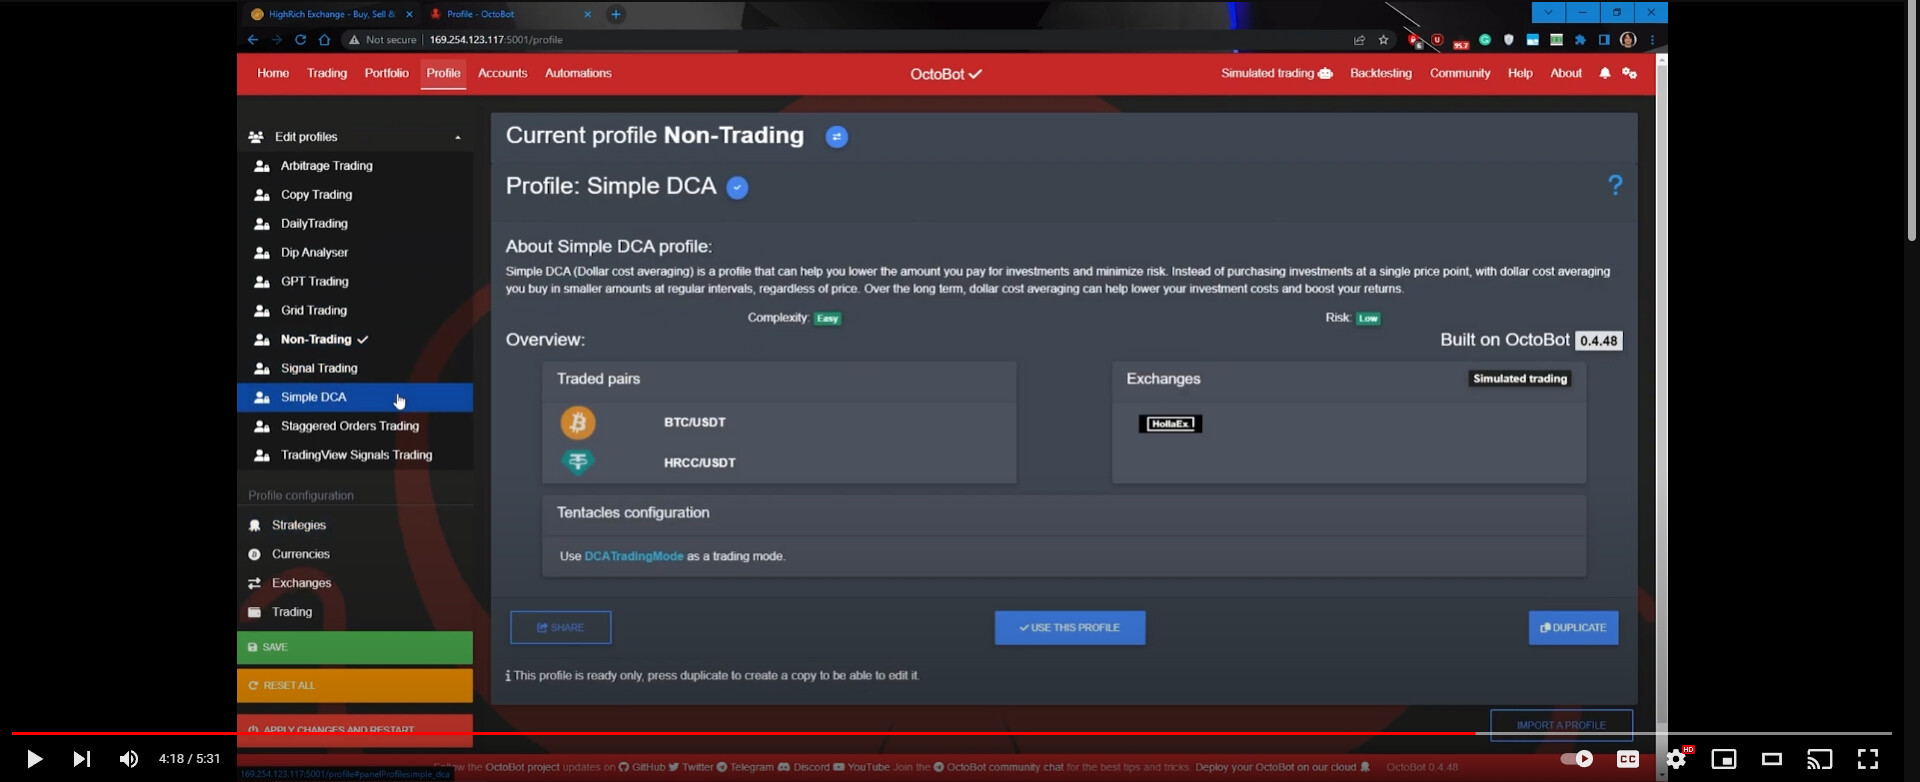This screenshot has height=782, width=1920.
Task: Click the YouTube settings gear icon
Action: pos(1676,759)
